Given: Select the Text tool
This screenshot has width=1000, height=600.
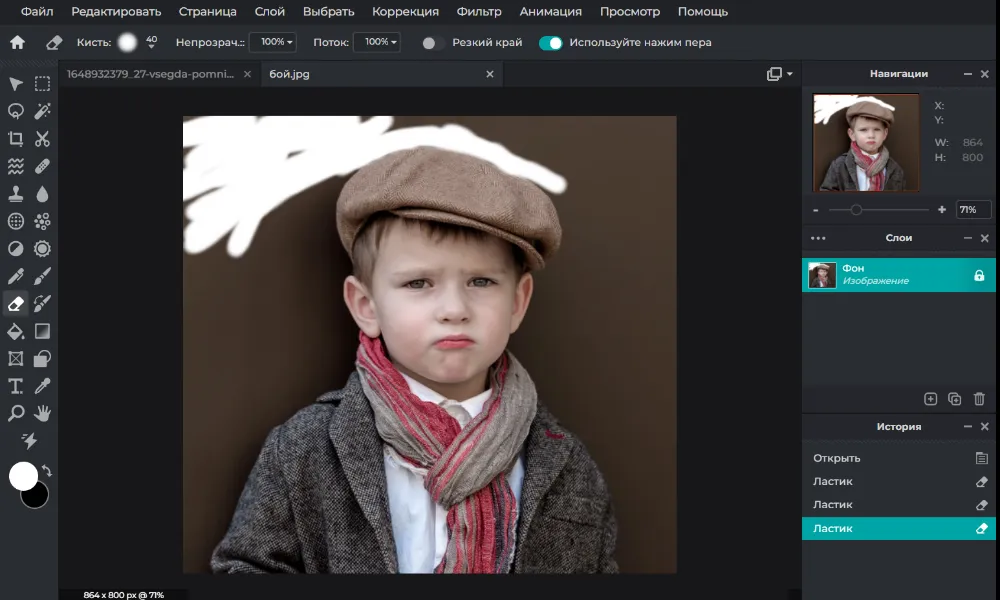Looking at the screenshot, I should point(16,386).
